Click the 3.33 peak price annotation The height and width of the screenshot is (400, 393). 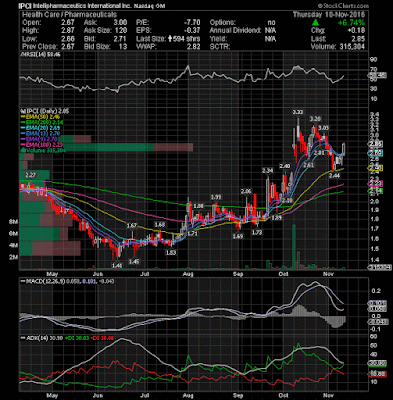point(298,112)
